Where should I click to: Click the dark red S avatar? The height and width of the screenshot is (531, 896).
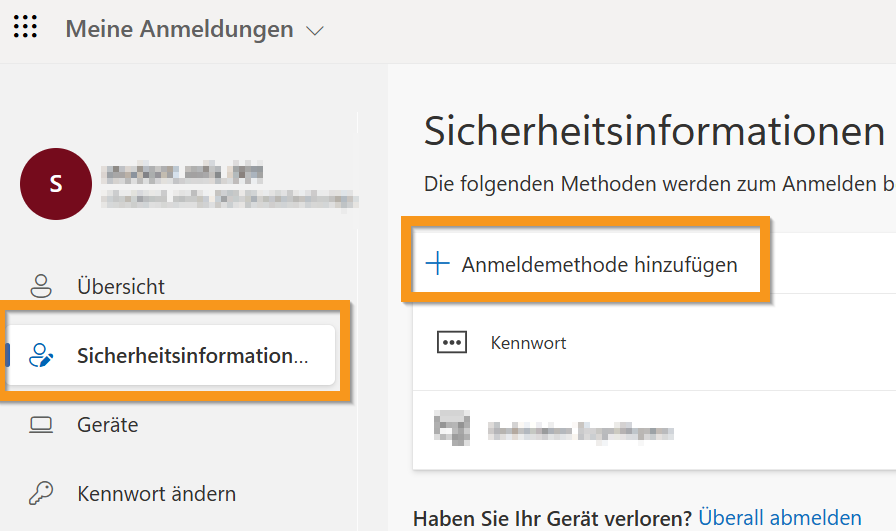coord(56,183)
